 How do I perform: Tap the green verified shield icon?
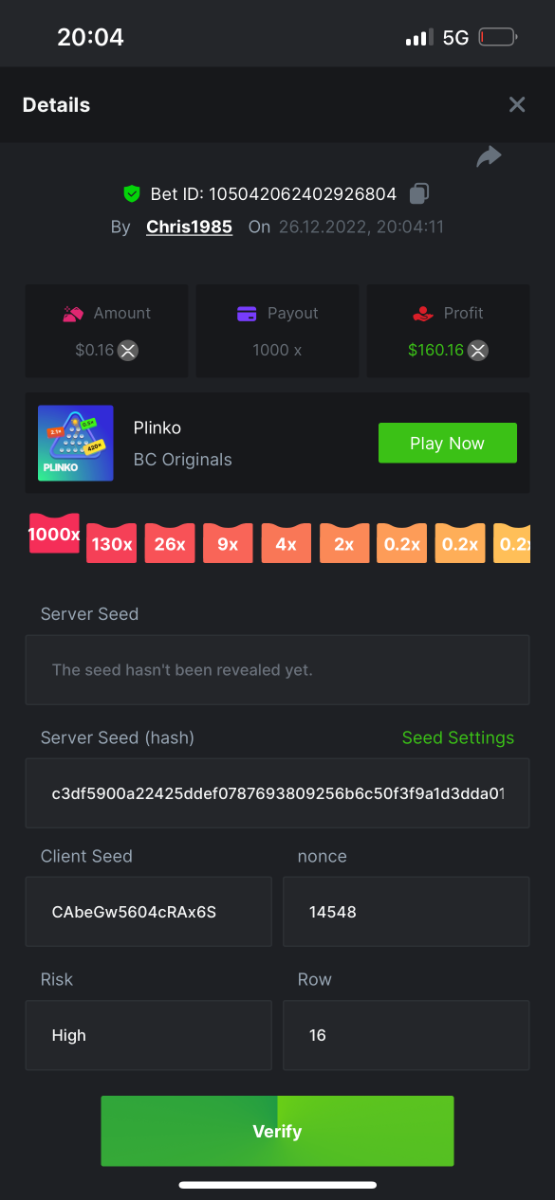point(131,194)
